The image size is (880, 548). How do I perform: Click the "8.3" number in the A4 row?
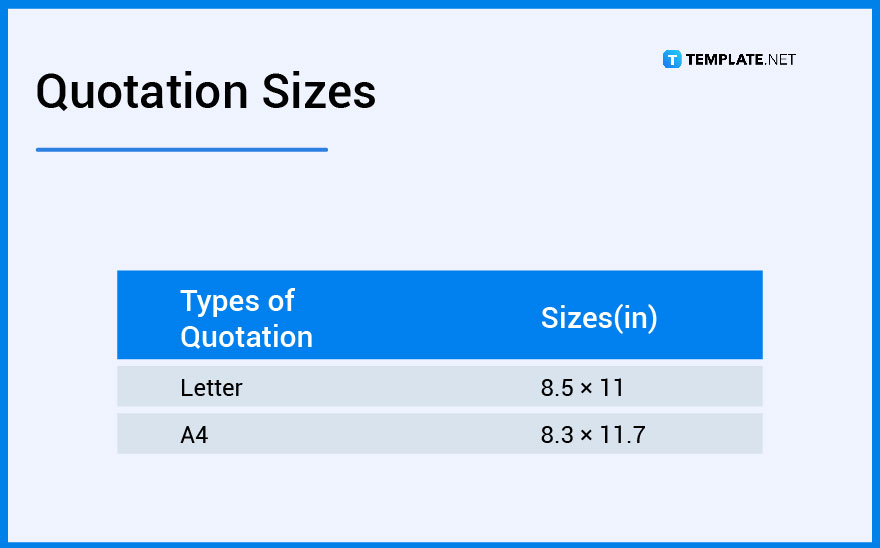(x=557, y=435)
